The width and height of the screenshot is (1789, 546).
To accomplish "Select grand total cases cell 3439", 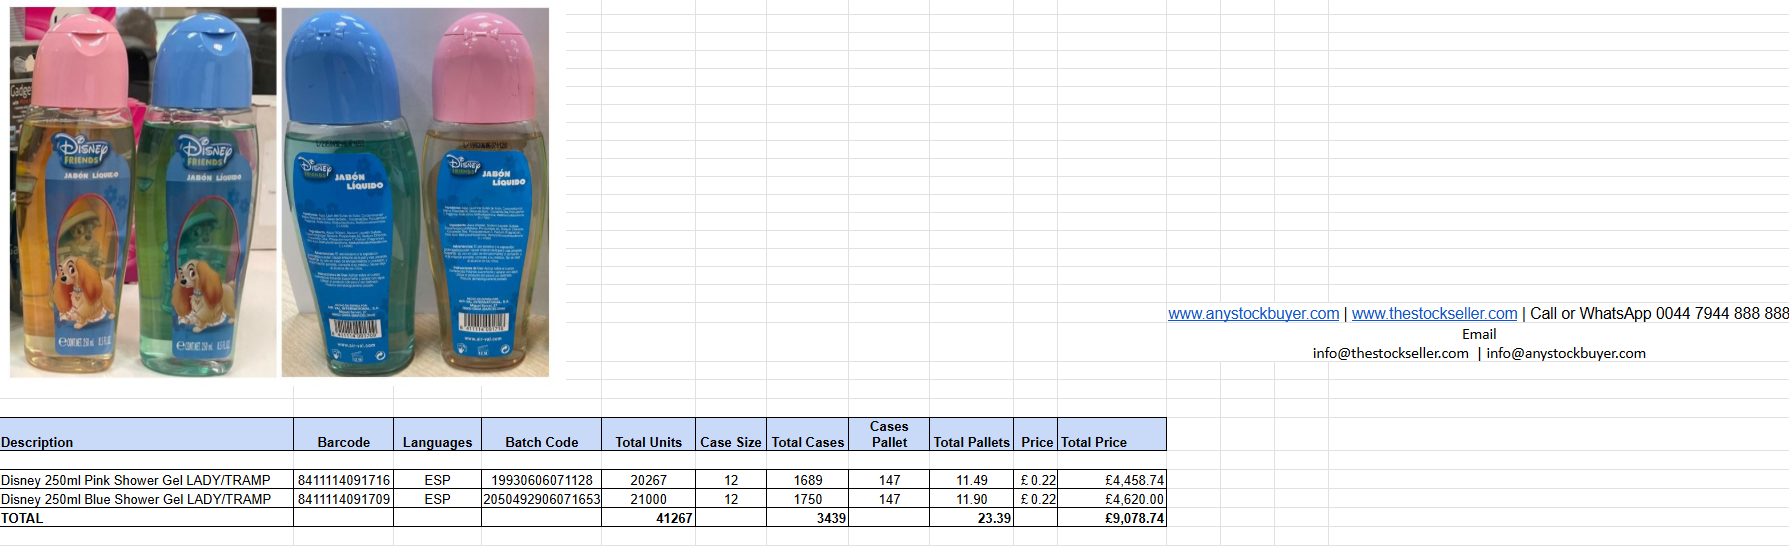I will click(x=808, y=518).
